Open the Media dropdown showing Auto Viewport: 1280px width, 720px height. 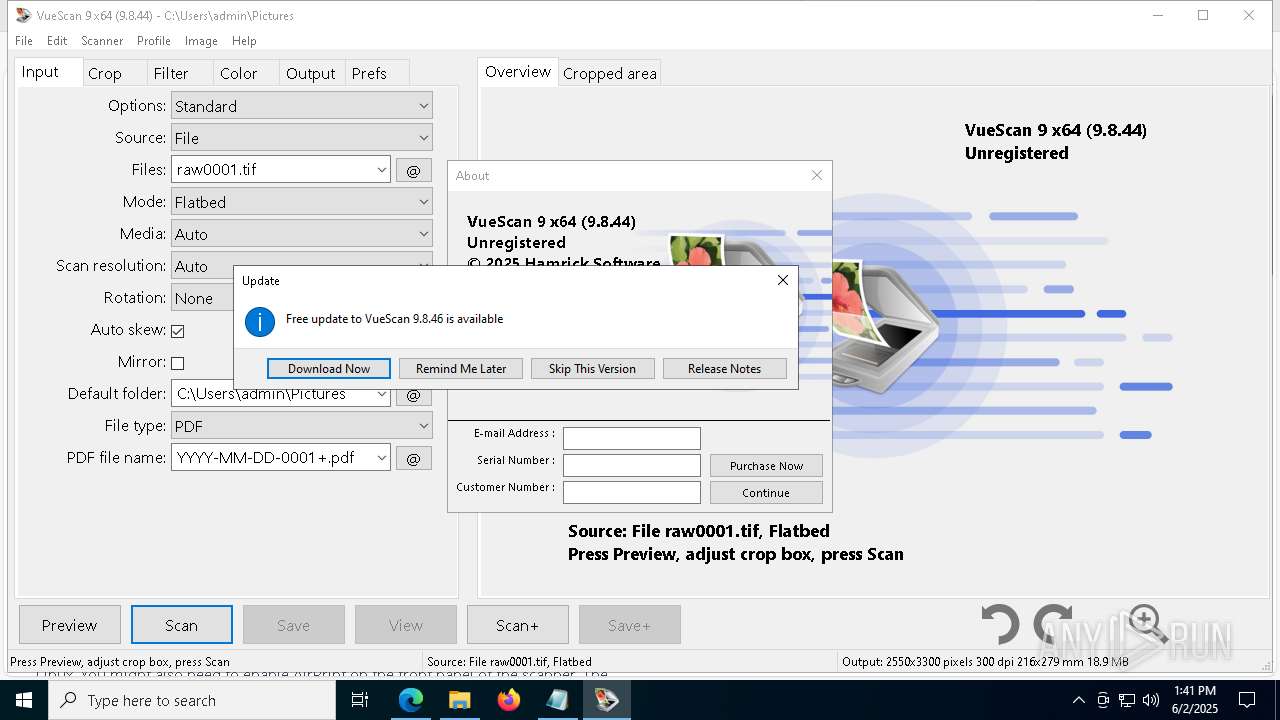click(302, 234)
